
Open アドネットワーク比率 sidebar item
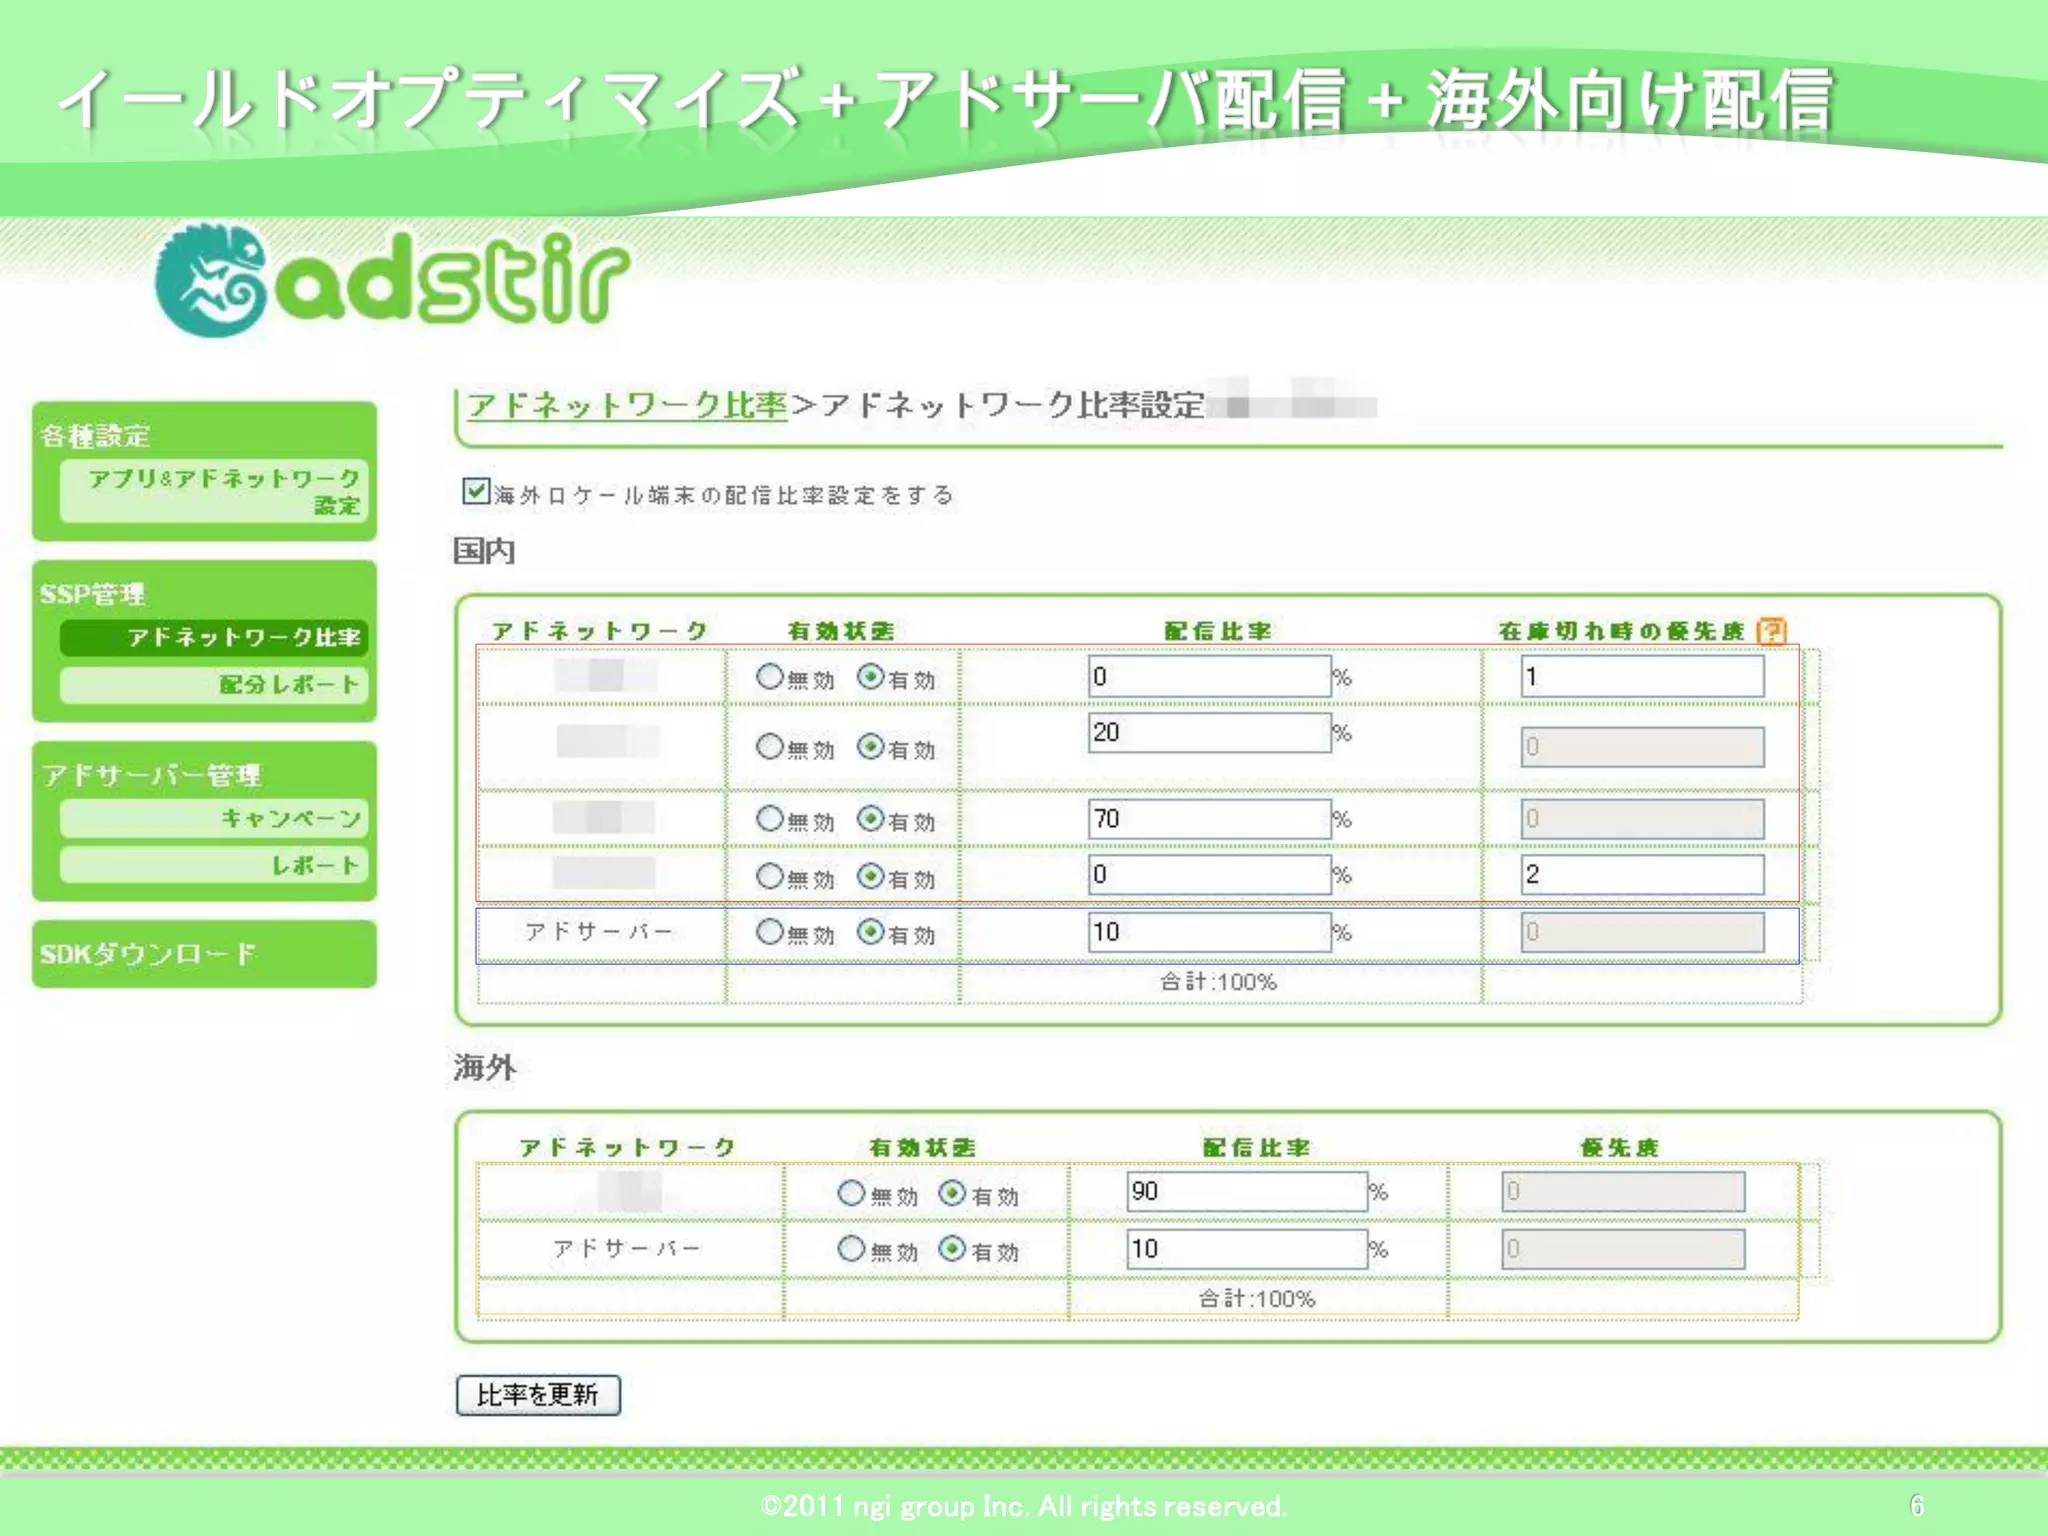click(x=214, y=637)
